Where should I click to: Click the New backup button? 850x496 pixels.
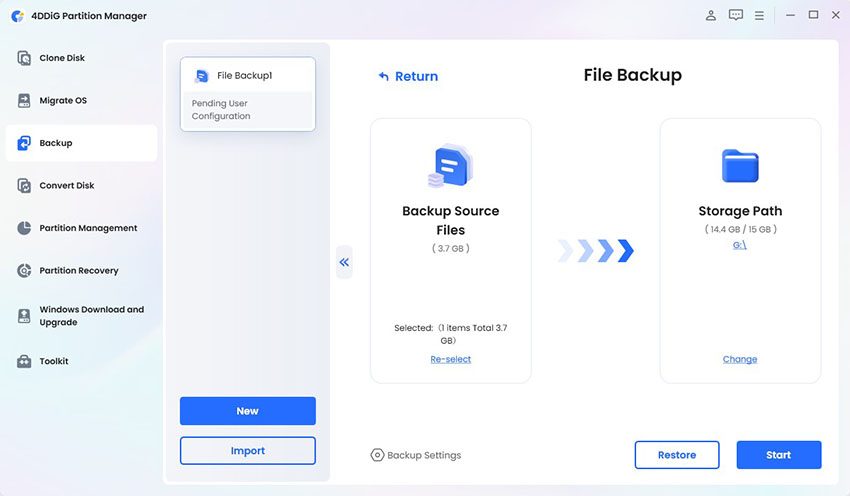[248, 411]
